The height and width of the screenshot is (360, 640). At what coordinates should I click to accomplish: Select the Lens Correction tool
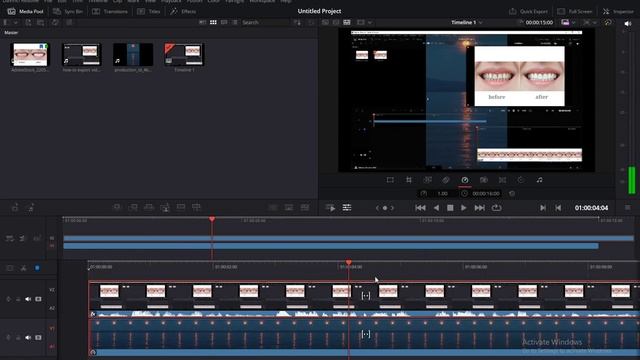point(502,180)
